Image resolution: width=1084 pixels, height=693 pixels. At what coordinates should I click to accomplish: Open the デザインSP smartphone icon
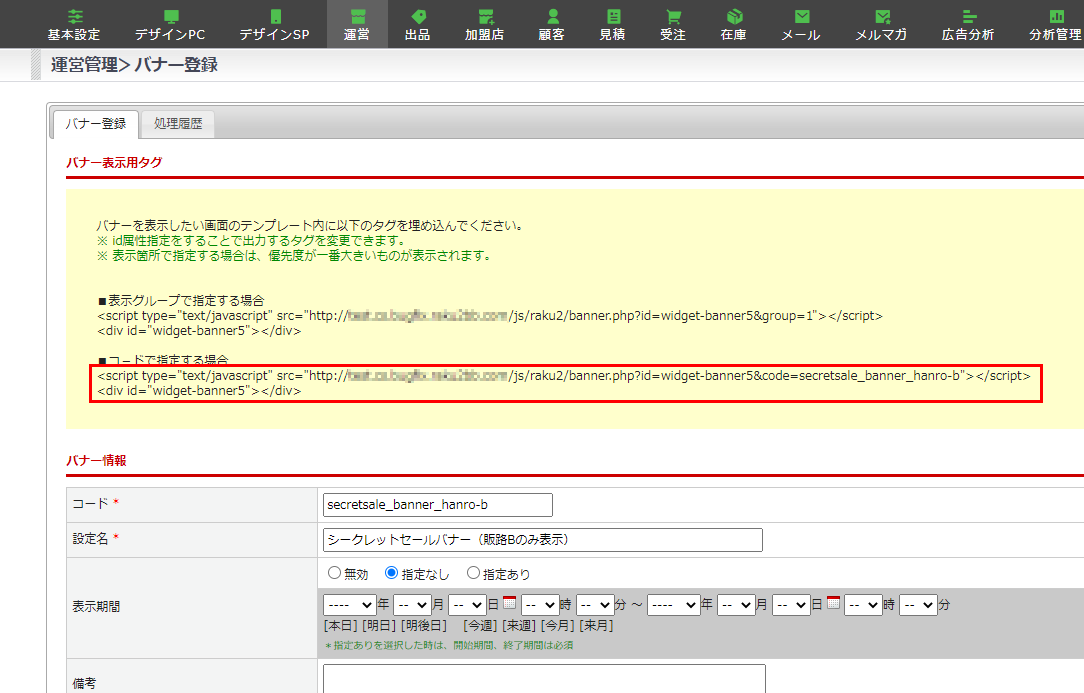[275, 16]
